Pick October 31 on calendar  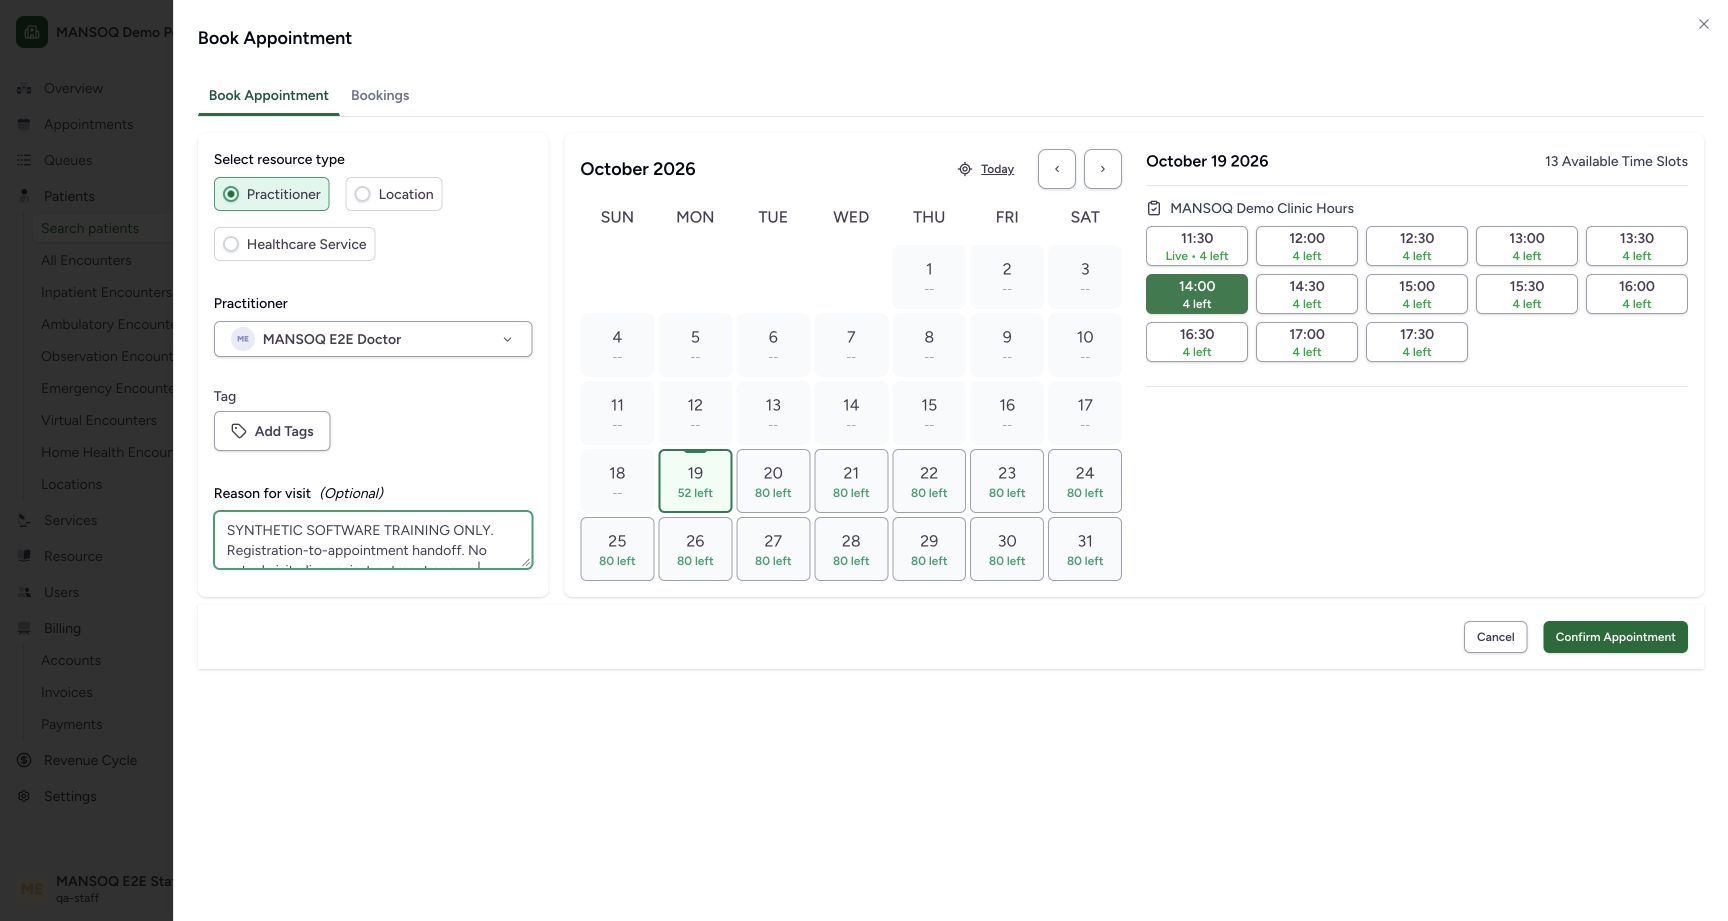click(x=1085, y=549)
